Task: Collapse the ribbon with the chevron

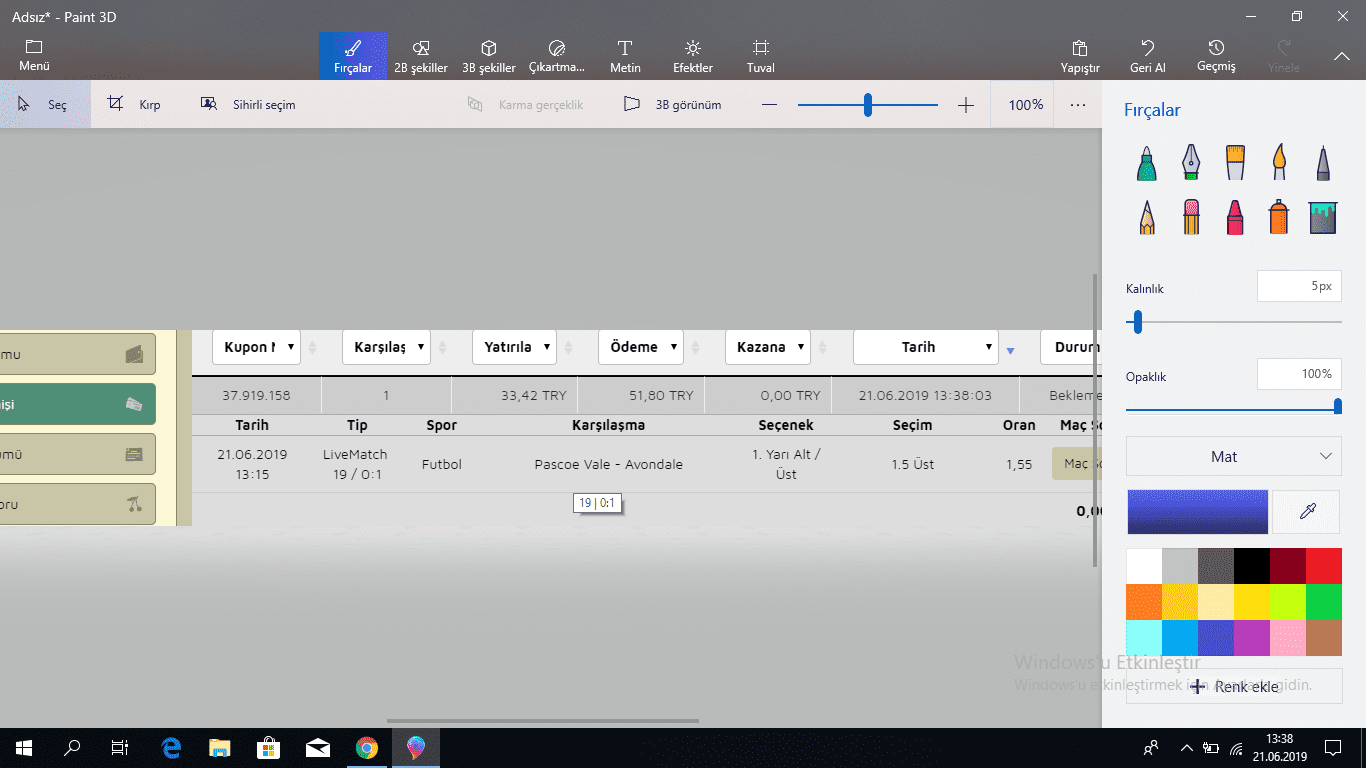Action: coord(1342,57)
